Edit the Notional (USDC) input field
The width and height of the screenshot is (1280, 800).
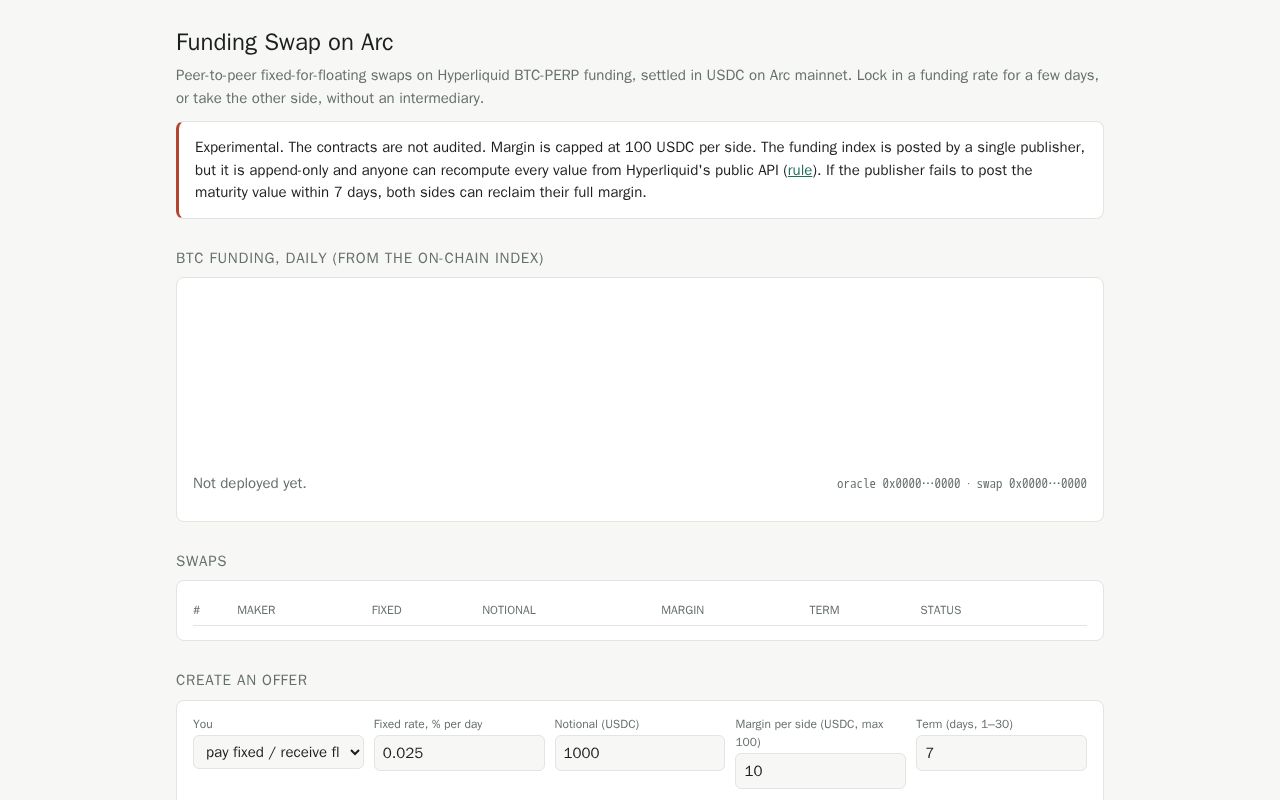[640, 753]
